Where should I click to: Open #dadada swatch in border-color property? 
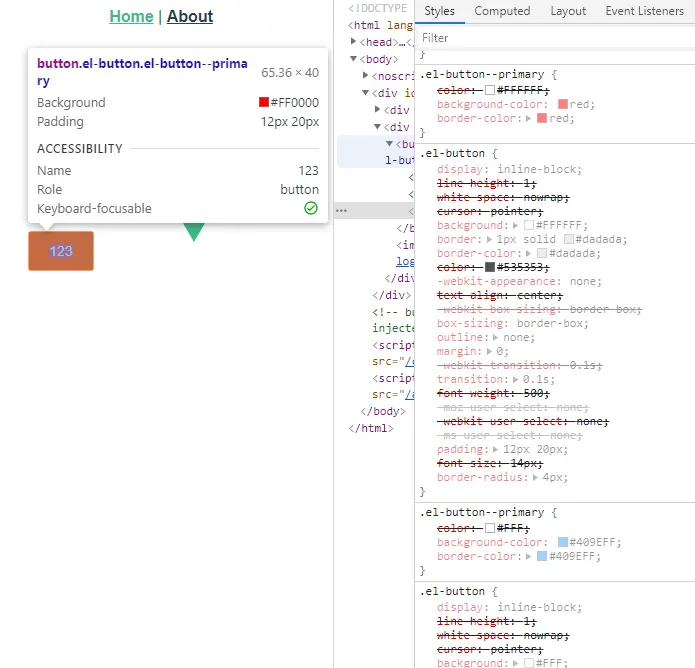coord(542,254)
